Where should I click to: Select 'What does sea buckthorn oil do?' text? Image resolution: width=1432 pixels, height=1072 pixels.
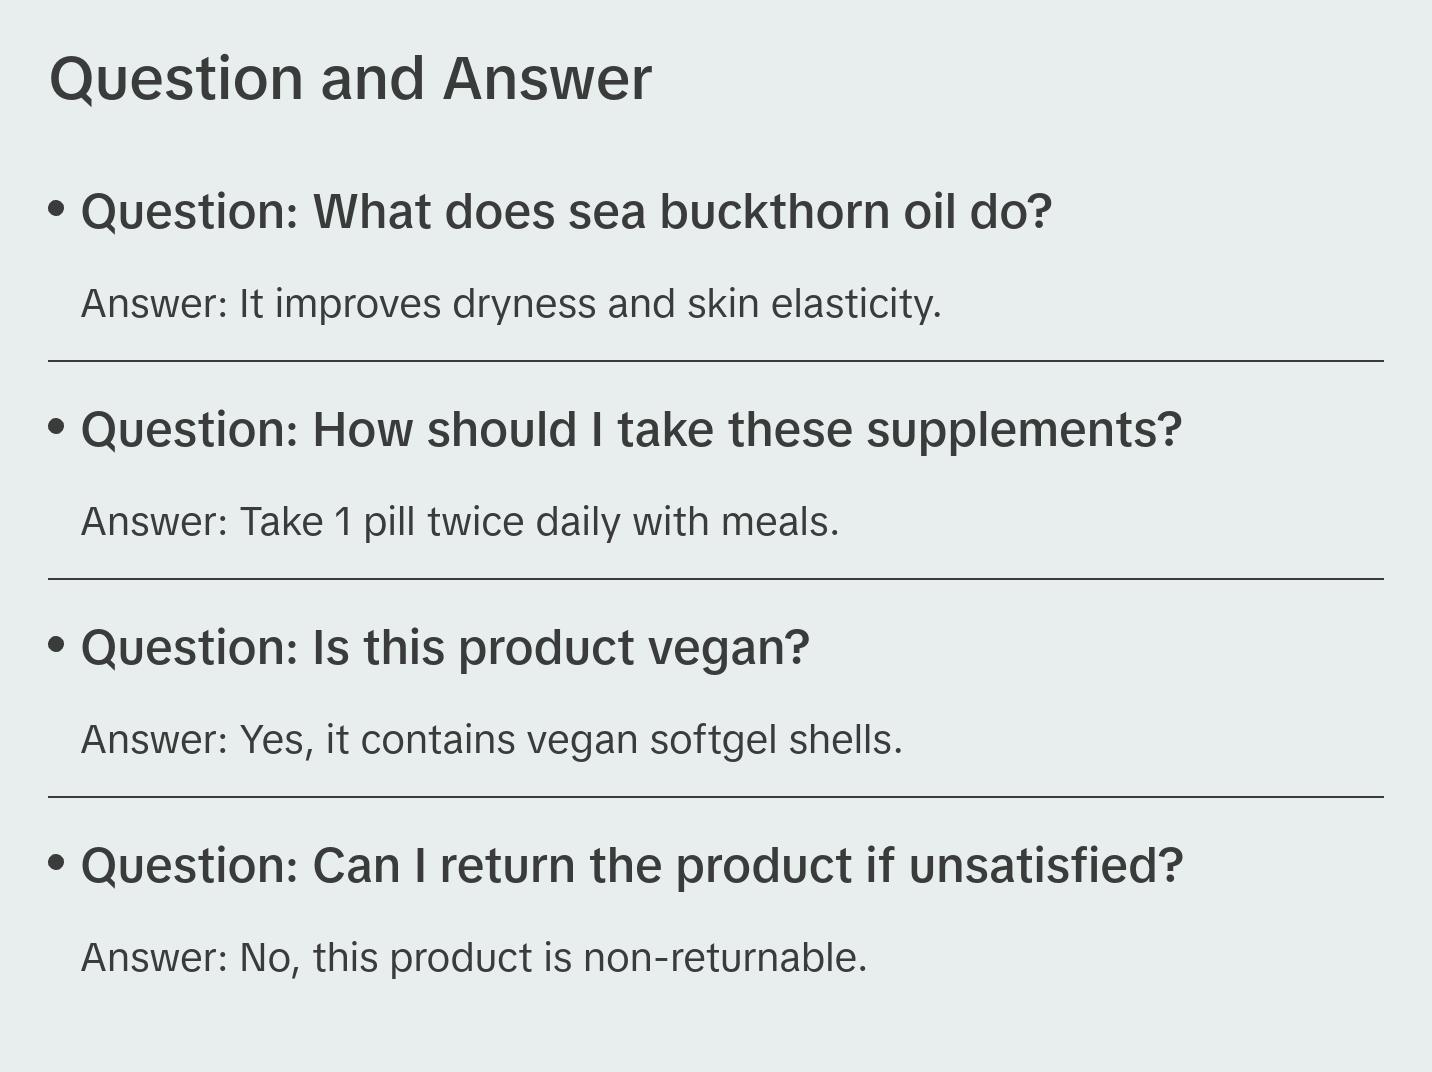click(x=682, y=212)
